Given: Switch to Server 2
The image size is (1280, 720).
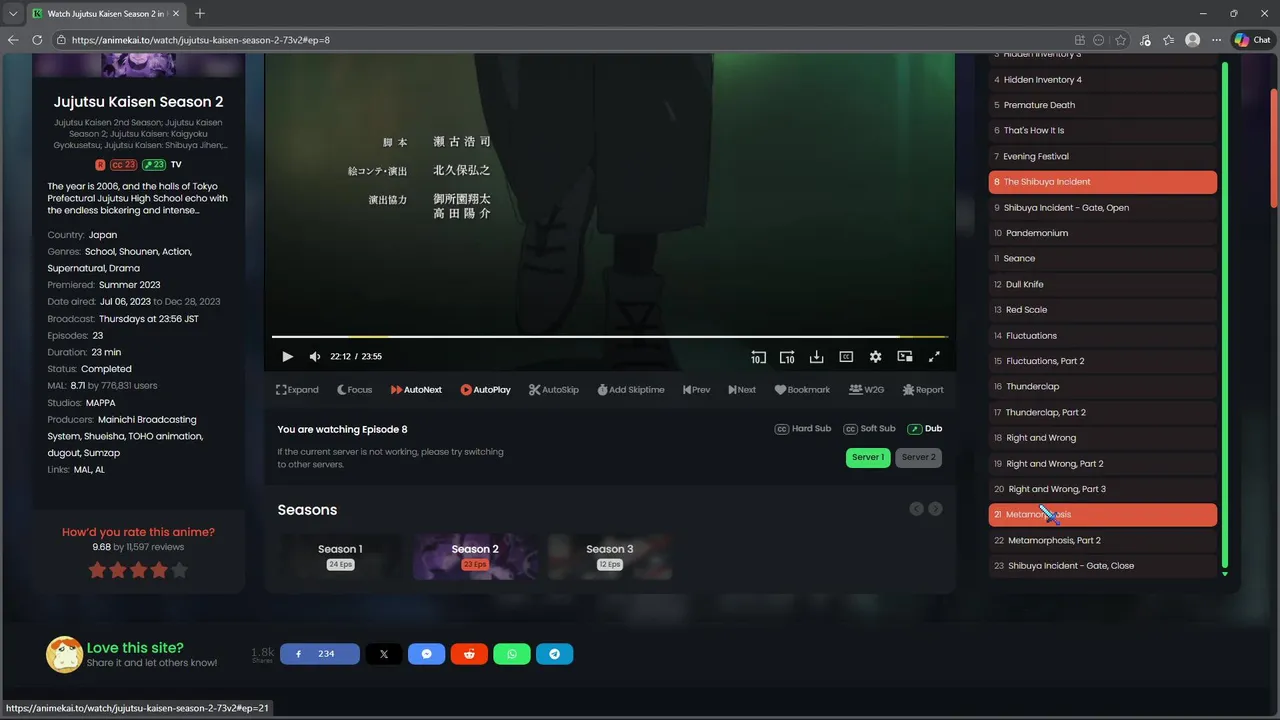Looking at the screenshot, I should [x=918, y=458].
